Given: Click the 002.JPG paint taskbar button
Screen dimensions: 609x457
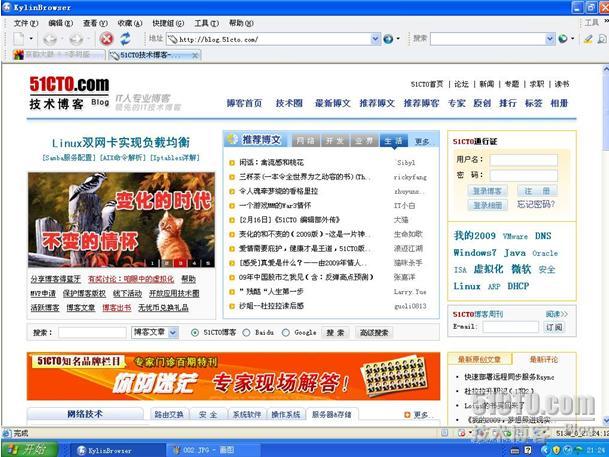Looking at the screenshot, I should pyautogui.click(x=213, y=450).
